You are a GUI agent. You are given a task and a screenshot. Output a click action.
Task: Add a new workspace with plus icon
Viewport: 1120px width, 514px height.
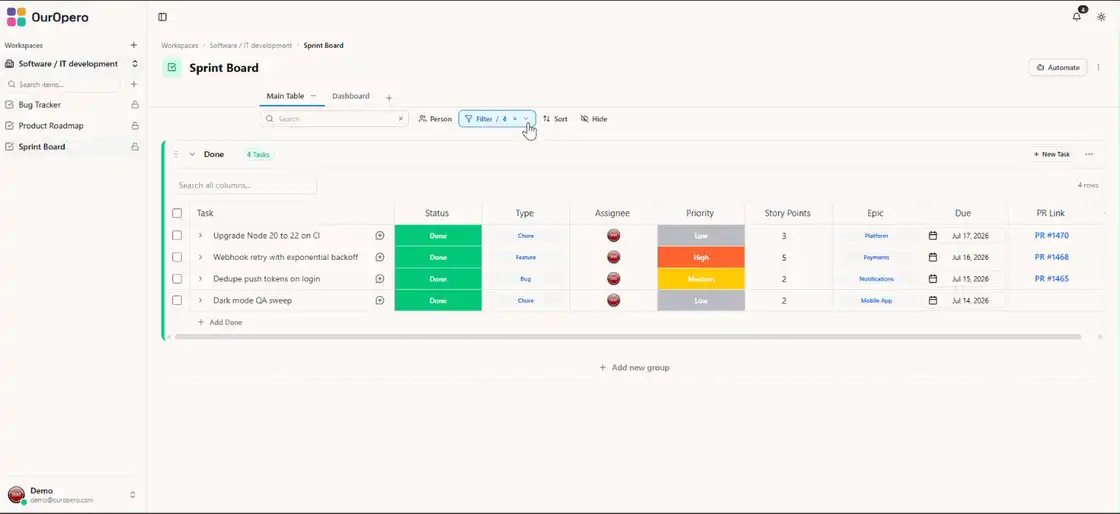click(134, 45)
